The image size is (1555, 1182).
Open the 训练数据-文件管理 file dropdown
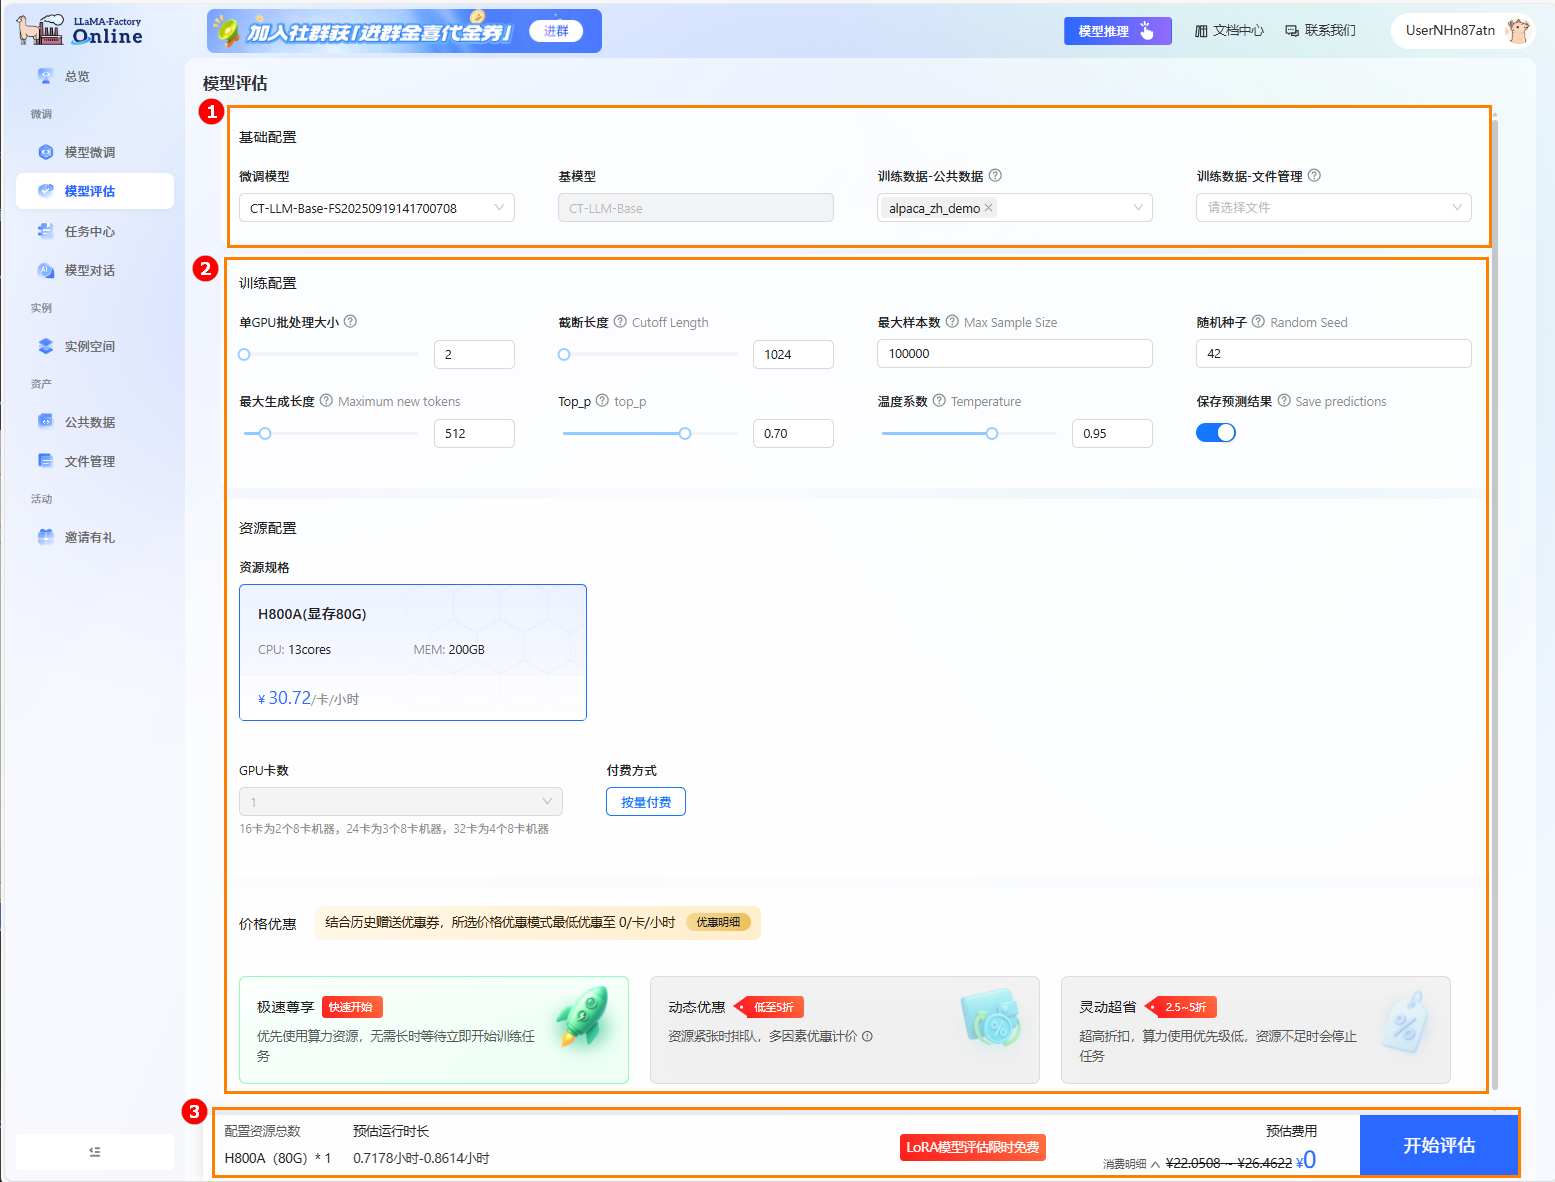pyautogui.click(x=1332, y=208)
